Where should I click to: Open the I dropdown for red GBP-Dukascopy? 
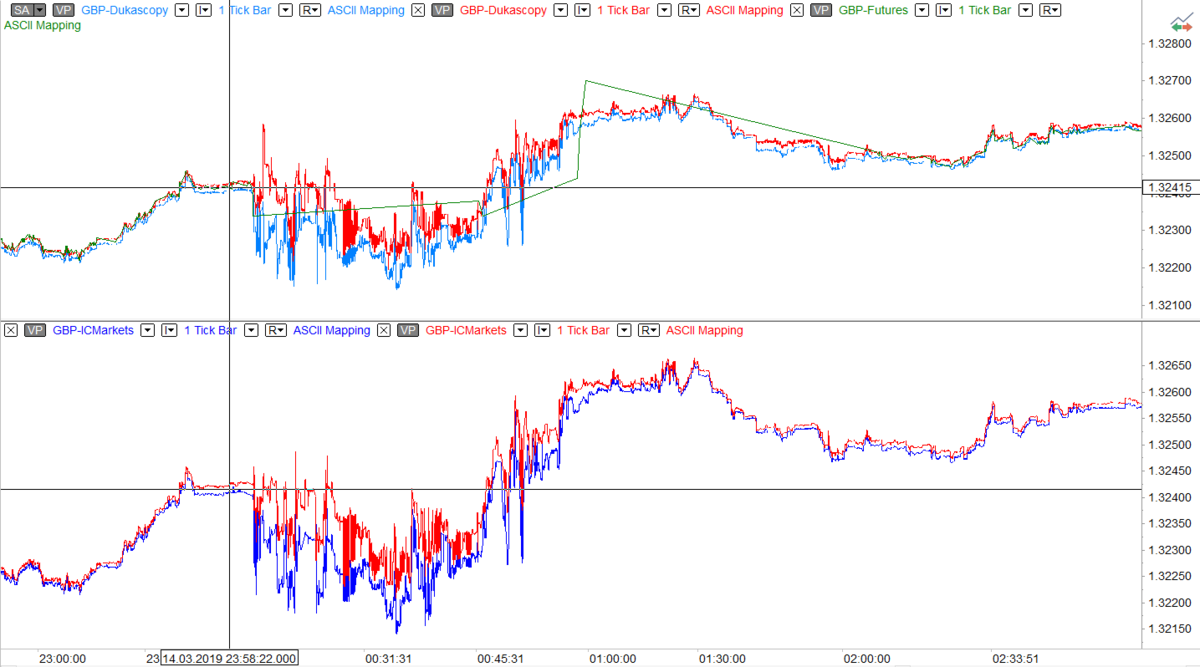[x=582, y=10]
